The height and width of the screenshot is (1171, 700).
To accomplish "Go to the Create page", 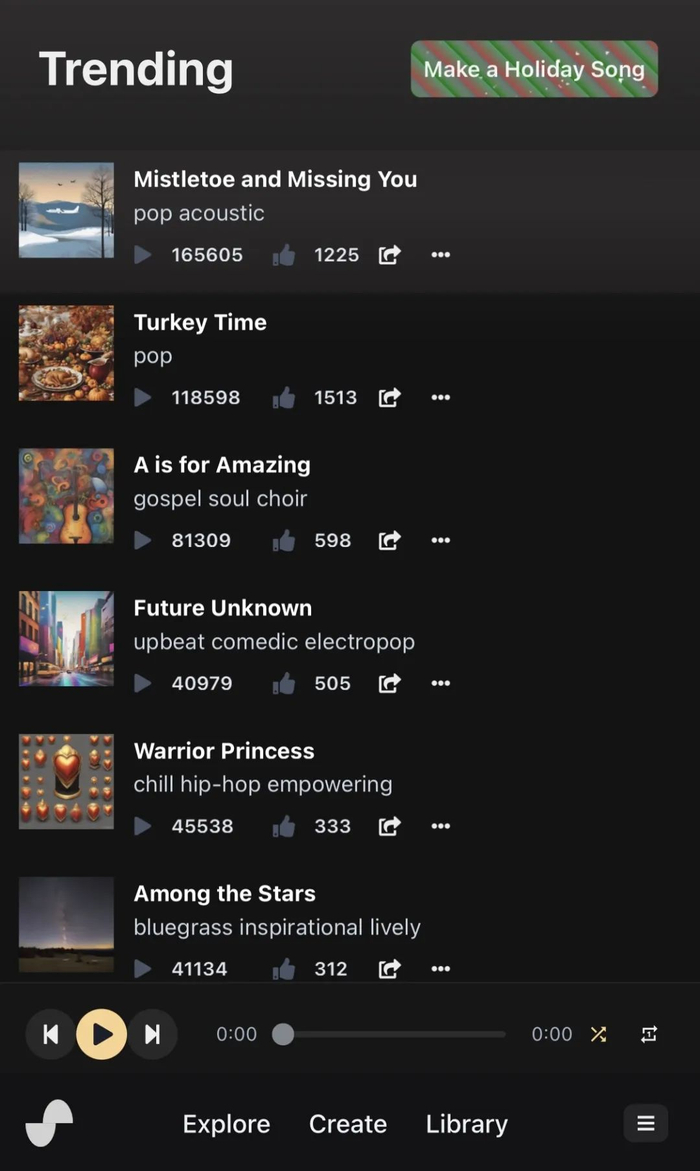I will [348, 1124].
